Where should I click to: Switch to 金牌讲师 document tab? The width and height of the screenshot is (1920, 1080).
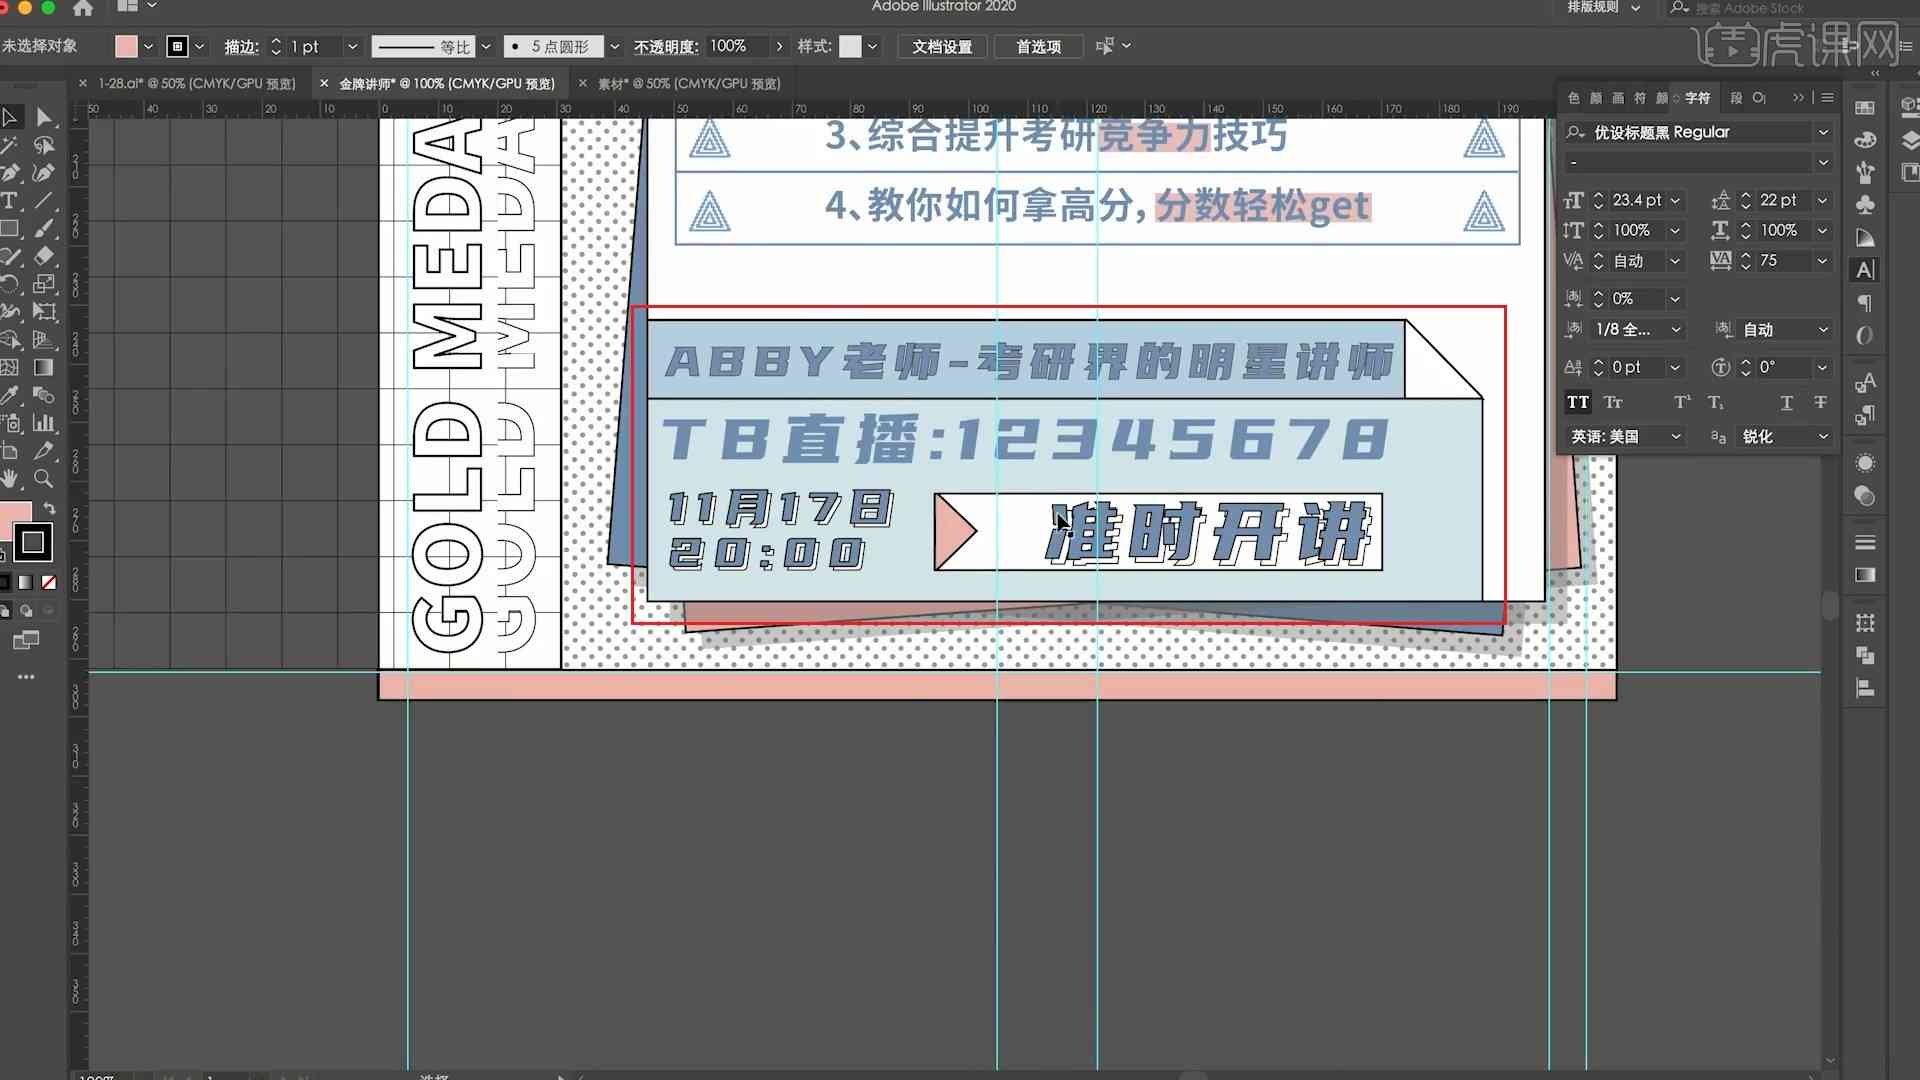click(448, 83)
